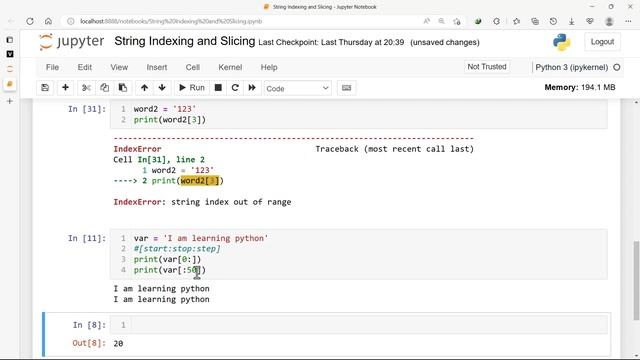Click the IndexError string index out of range message
Viewport: 640px width, 360px height.
pos(202,202)
